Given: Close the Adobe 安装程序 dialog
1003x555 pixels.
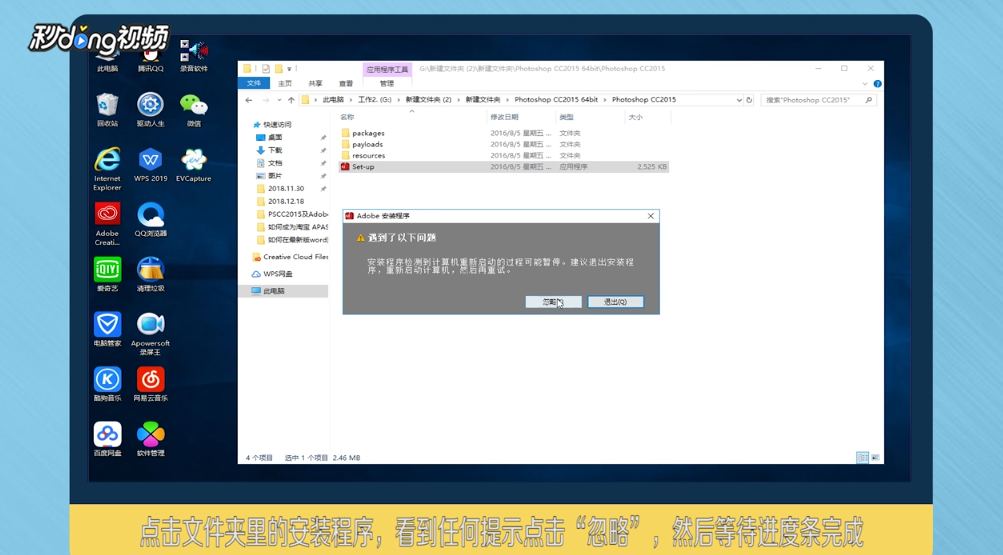Looking at the screenshot, I should 651,216.
